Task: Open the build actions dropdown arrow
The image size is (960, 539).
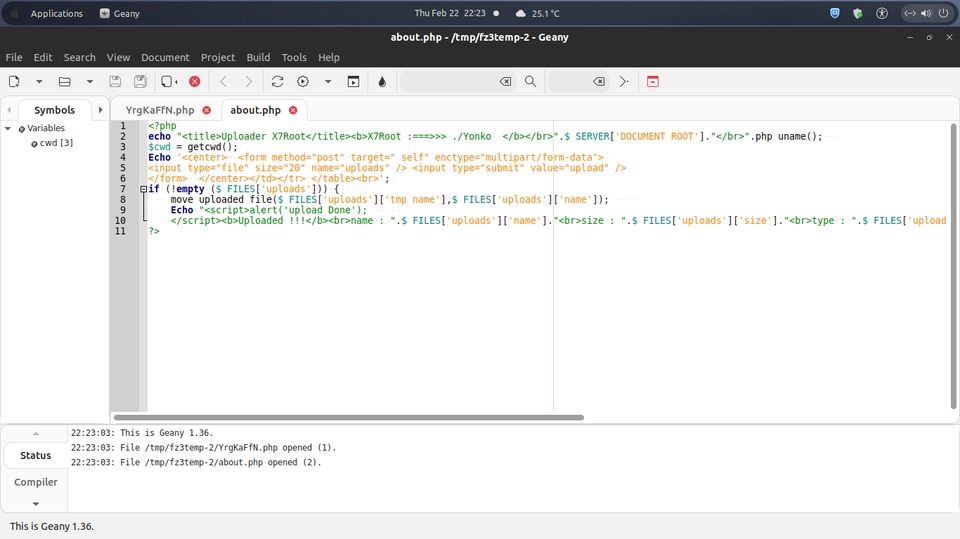Action: click(328, 81)
